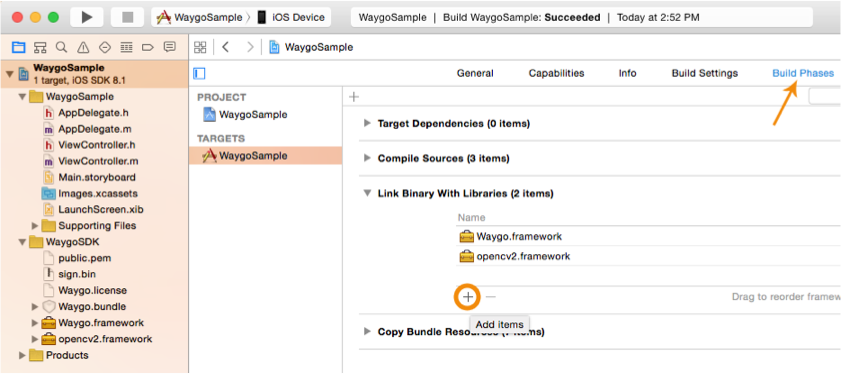Screen dimensions: 842x377
Task: Click WaygoSample in the jump bar
Action: pyautogui.click(x=311, y=47)
